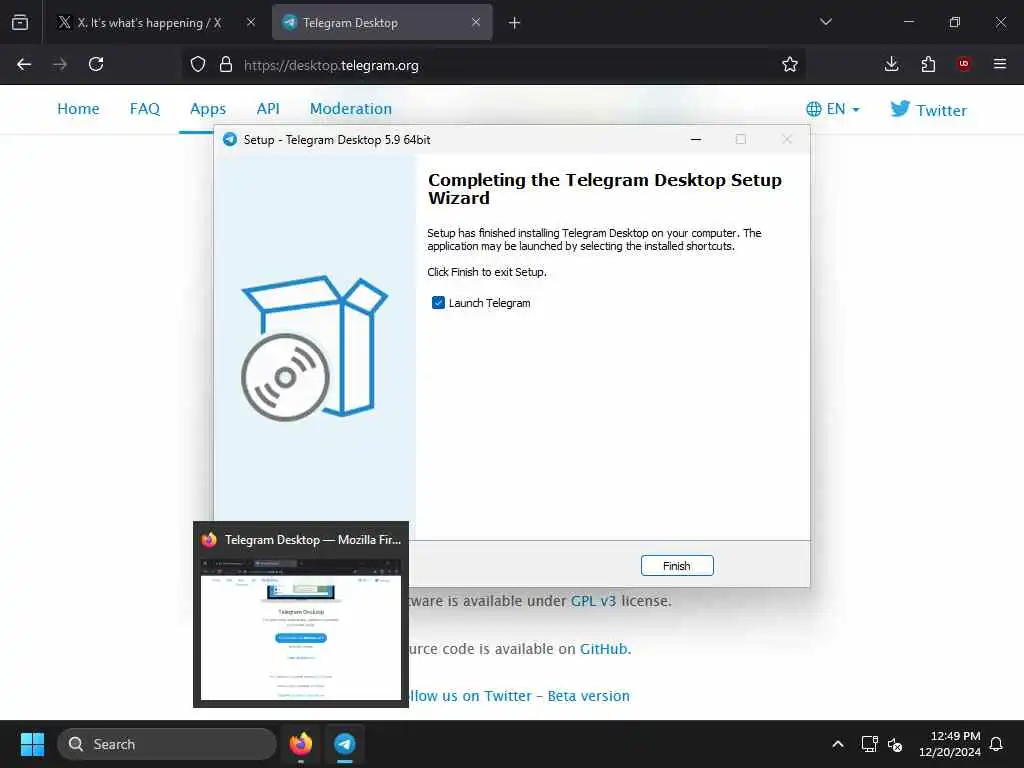Click the Firefox icon in the taskbar
Viewport: 1024px width, 768px height.
click(300, 744)
